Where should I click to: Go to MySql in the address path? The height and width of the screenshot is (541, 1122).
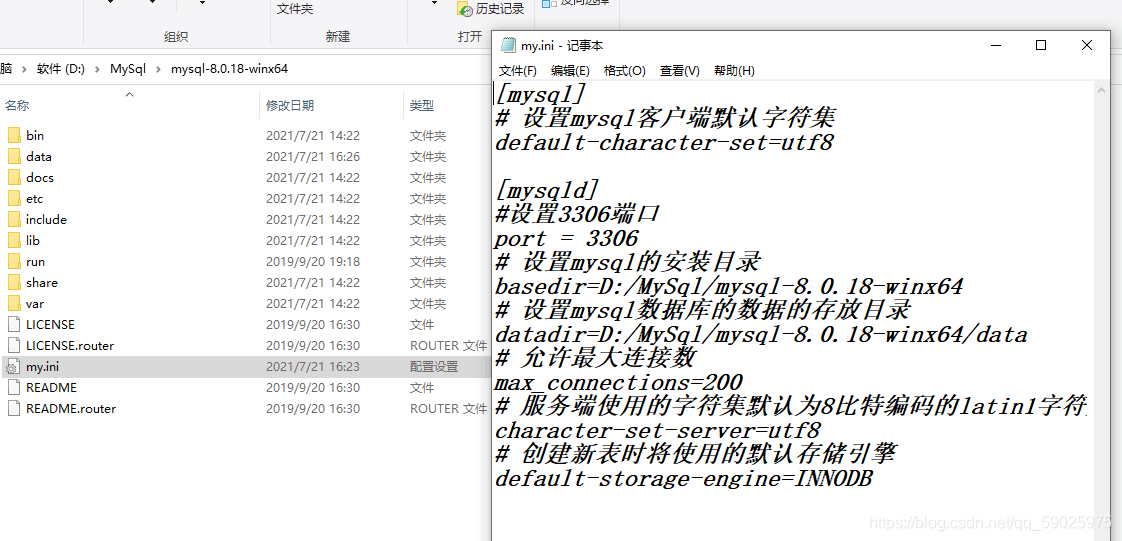click(x=127, y=69)
